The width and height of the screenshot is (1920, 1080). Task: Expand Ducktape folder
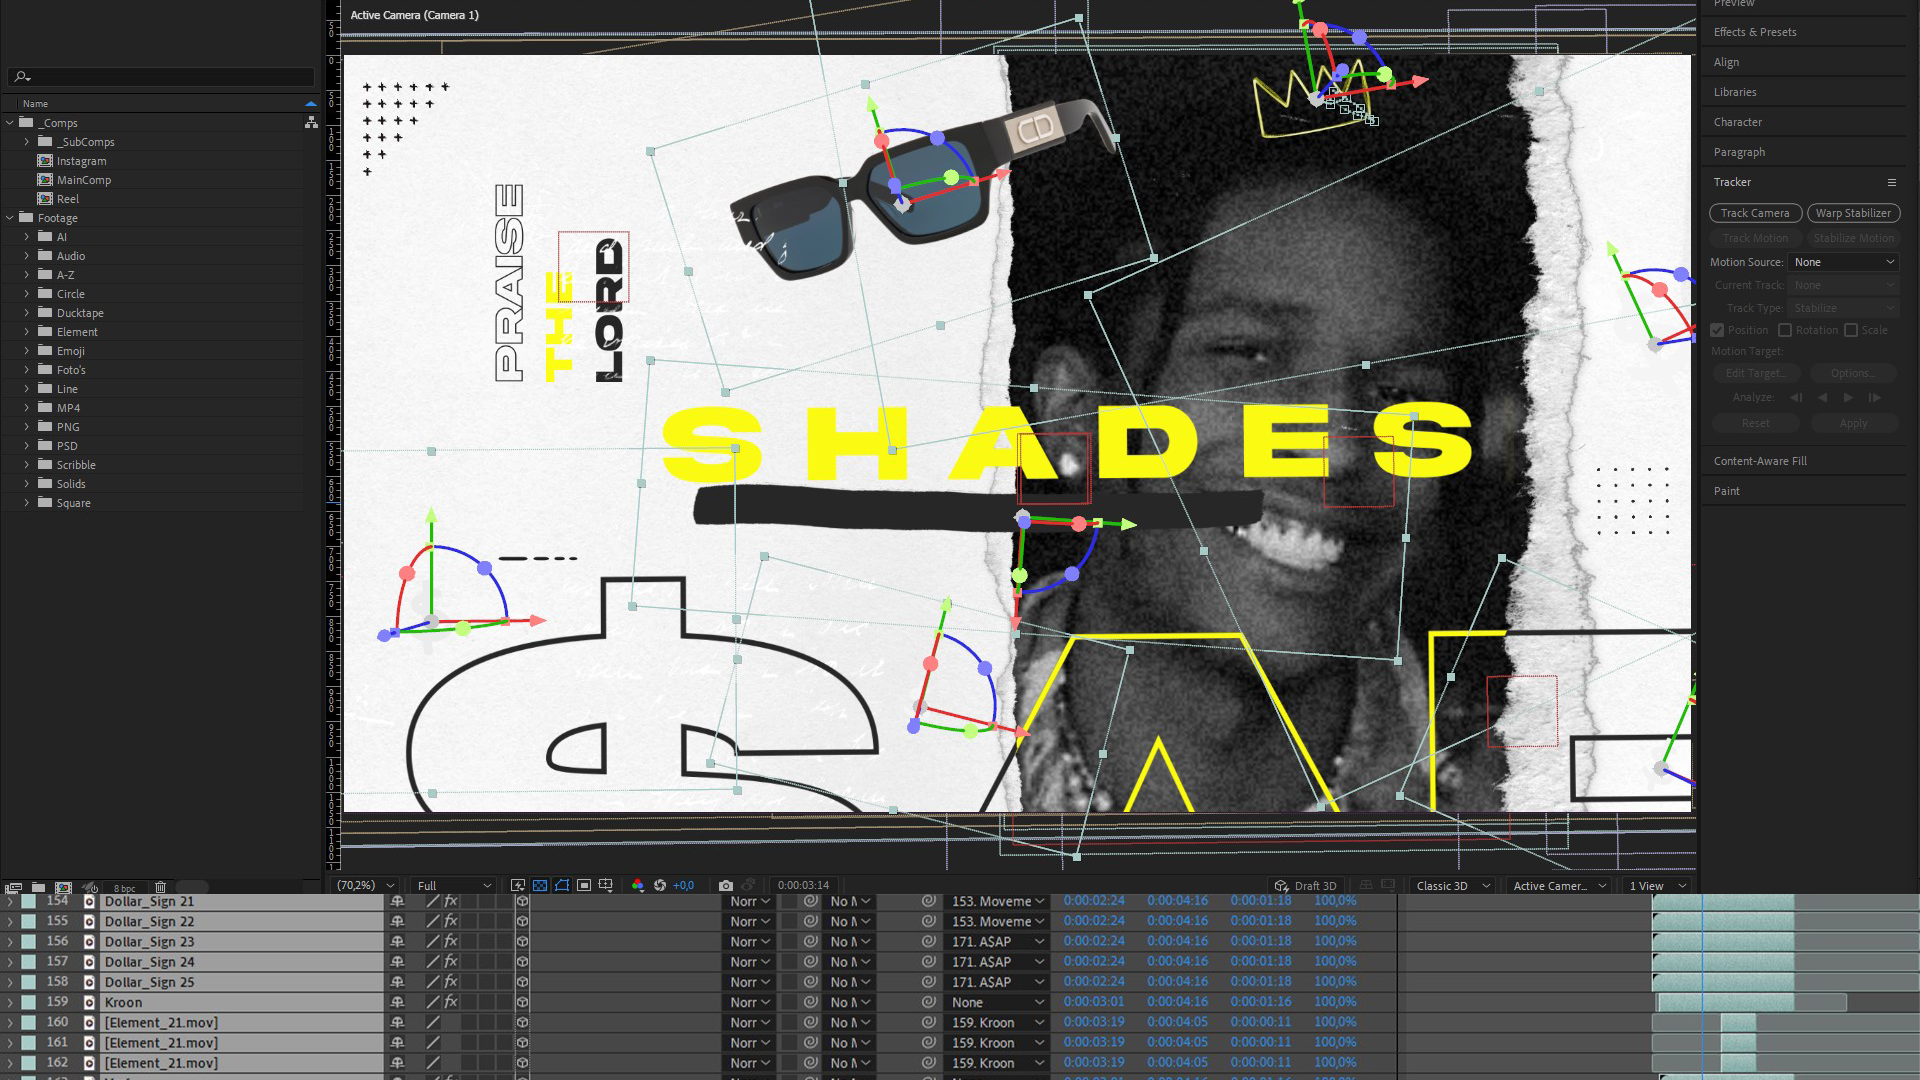pyautogui.click(x=27, y=313)
